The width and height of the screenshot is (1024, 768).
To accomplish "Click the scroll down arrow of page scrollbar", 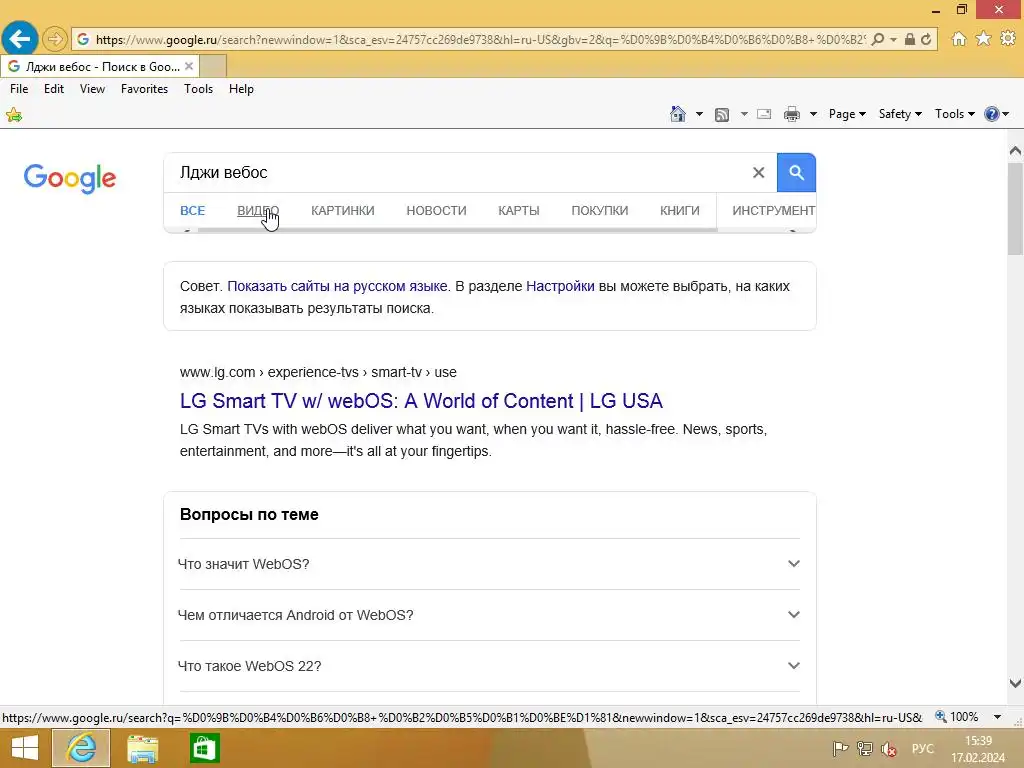I will pyautogui.click(x=1015, y=683).
